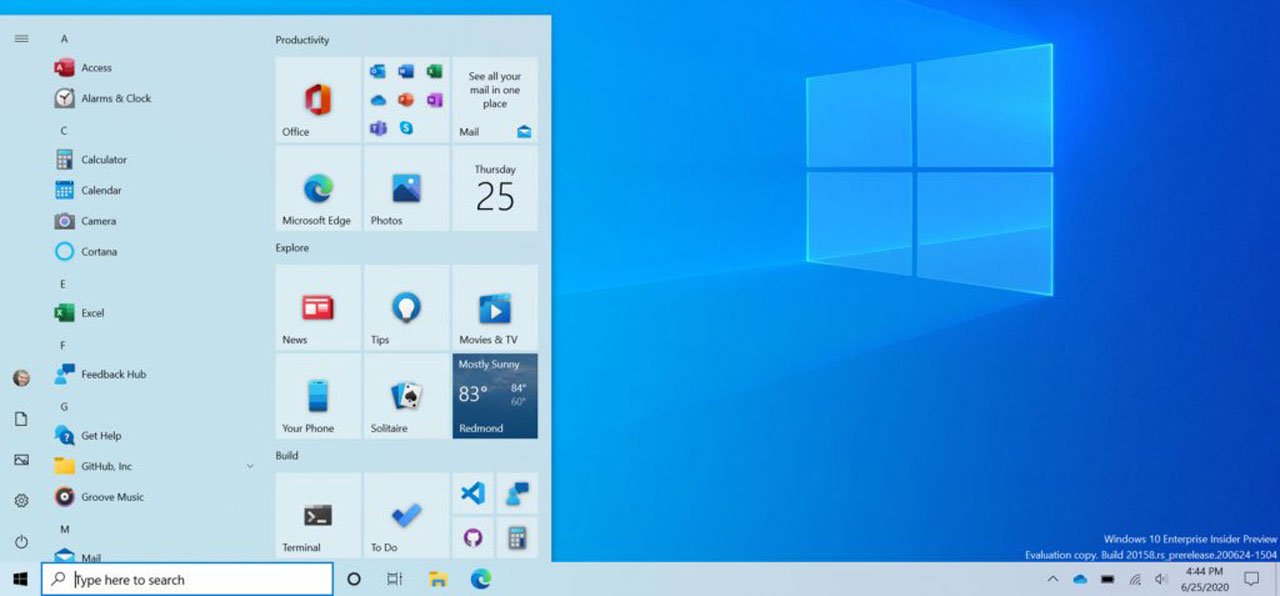The width and height of the screenshot is (1280, 596).
Task: Launch Edge from the taskbar
Action: point(481,579)
